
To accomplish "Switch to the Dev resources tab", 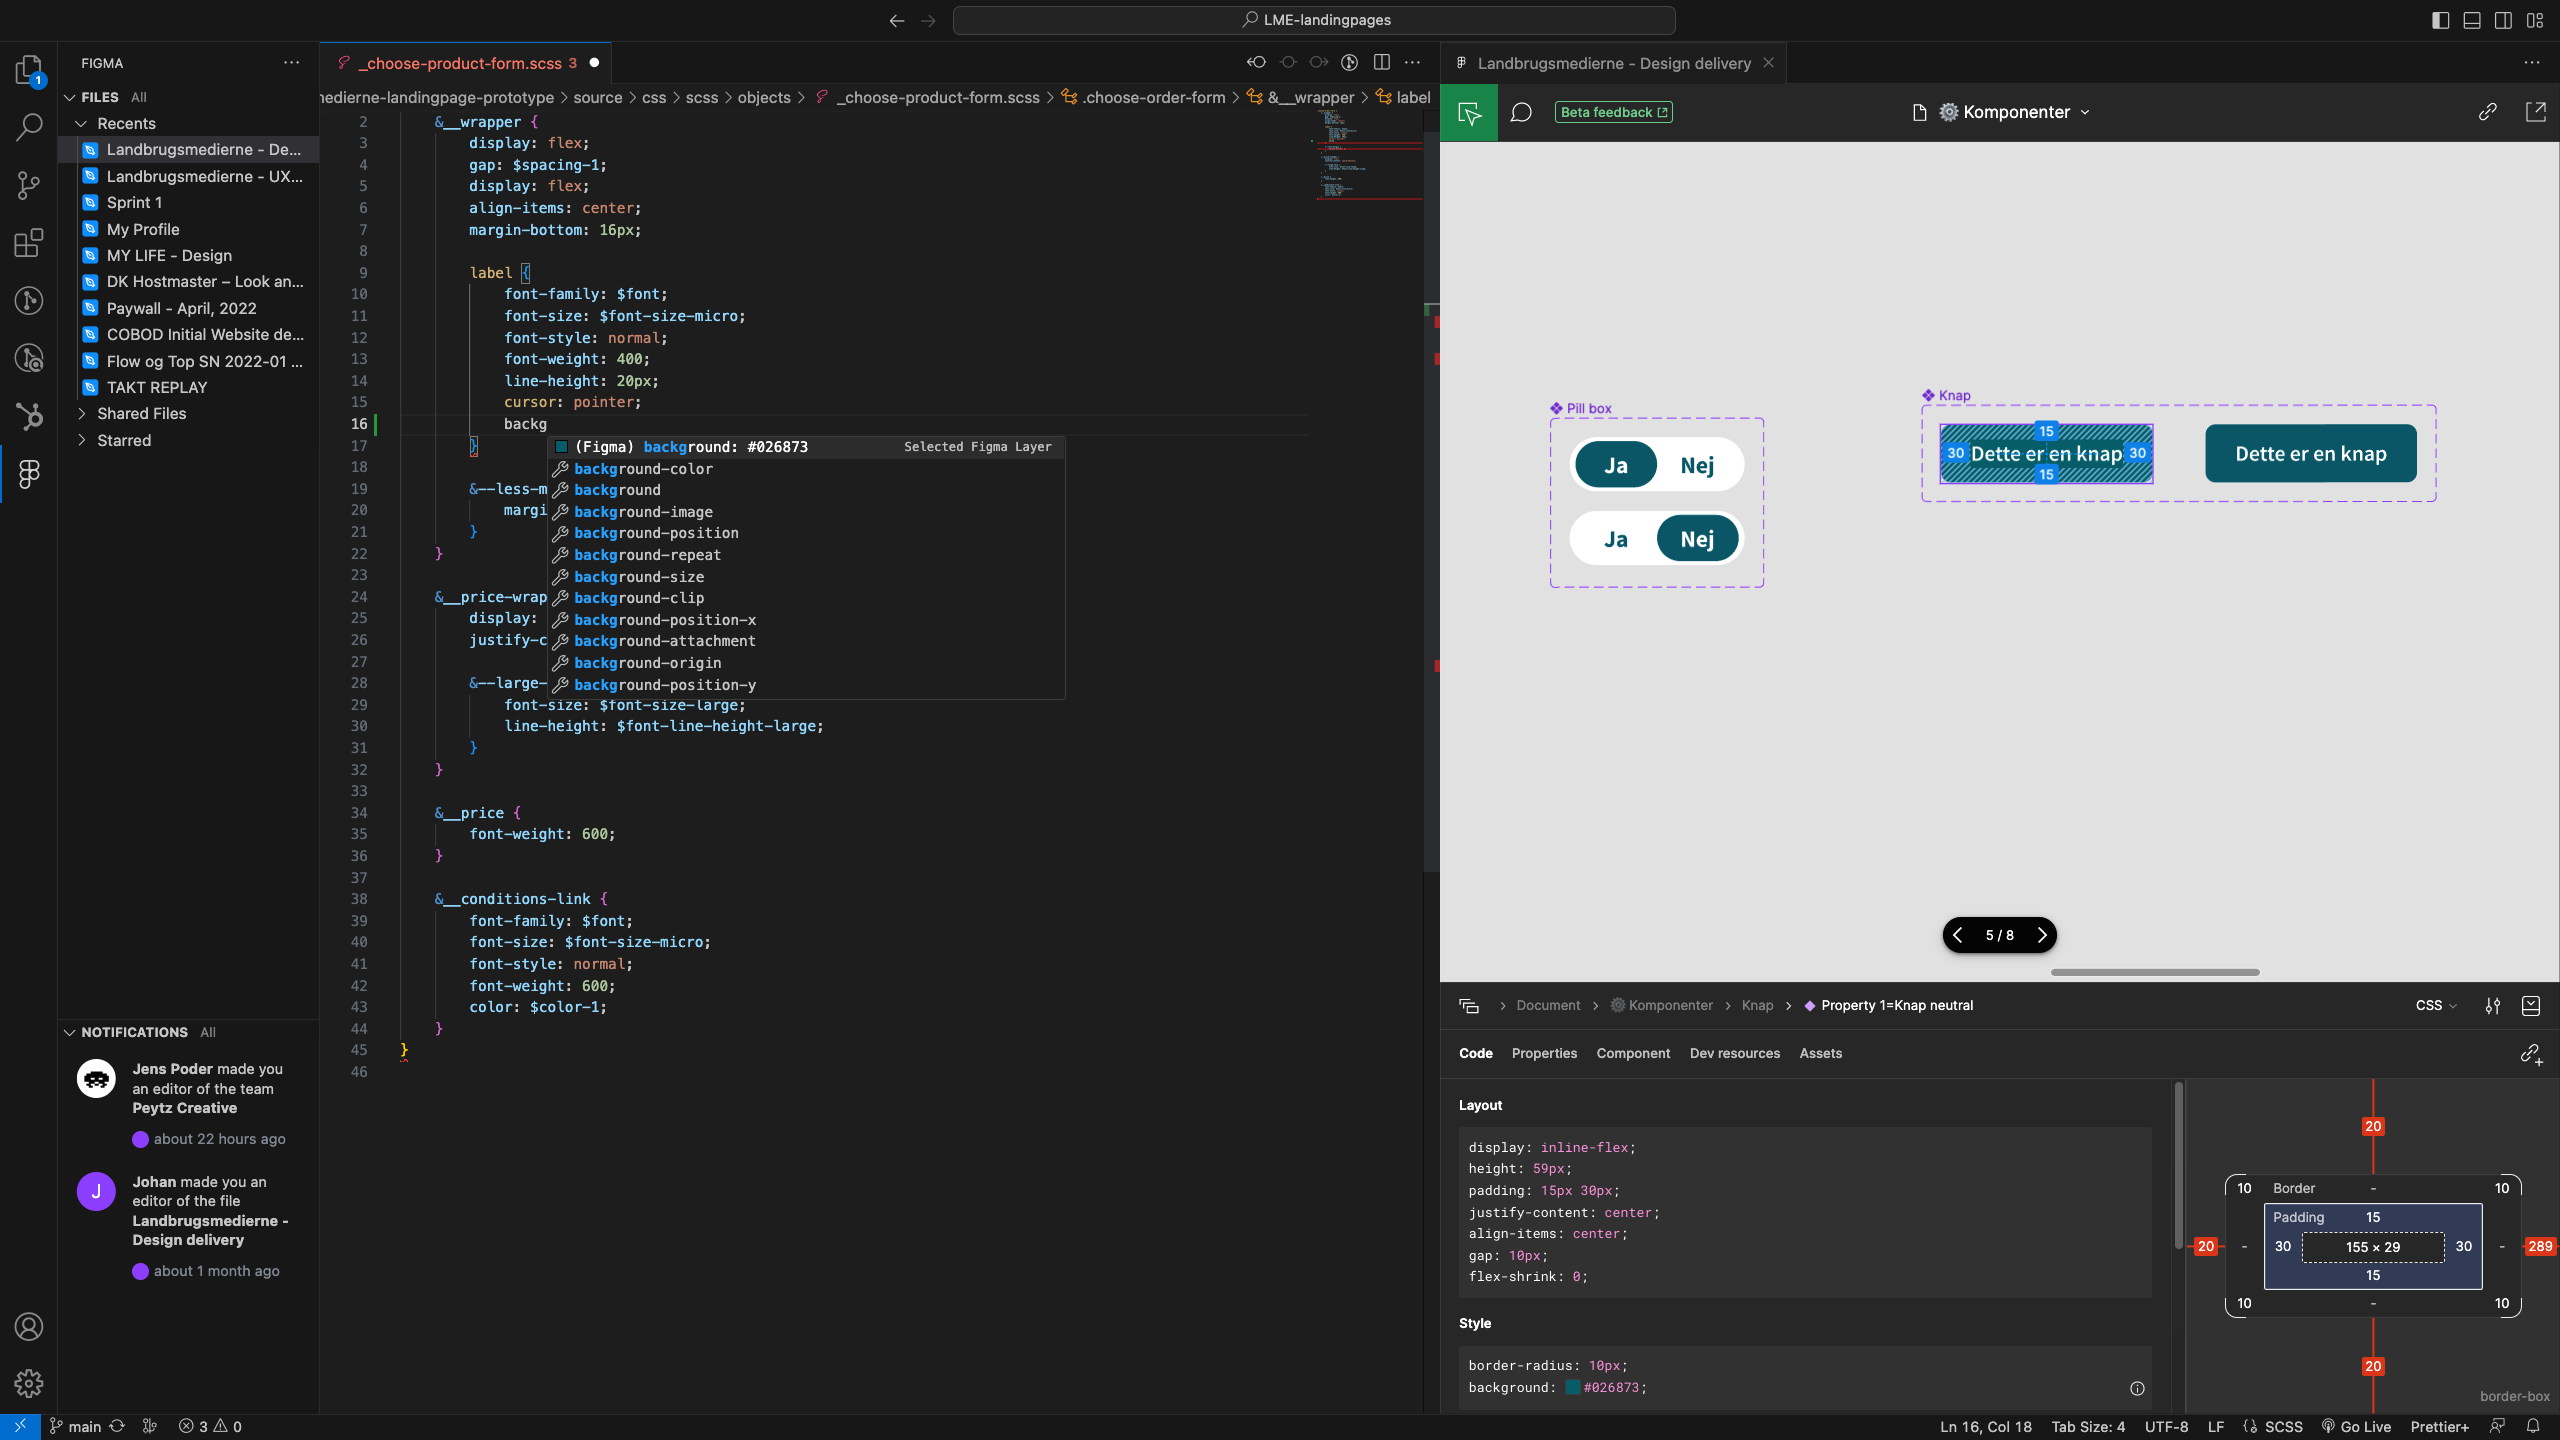I will [x=1735, y=1054].
